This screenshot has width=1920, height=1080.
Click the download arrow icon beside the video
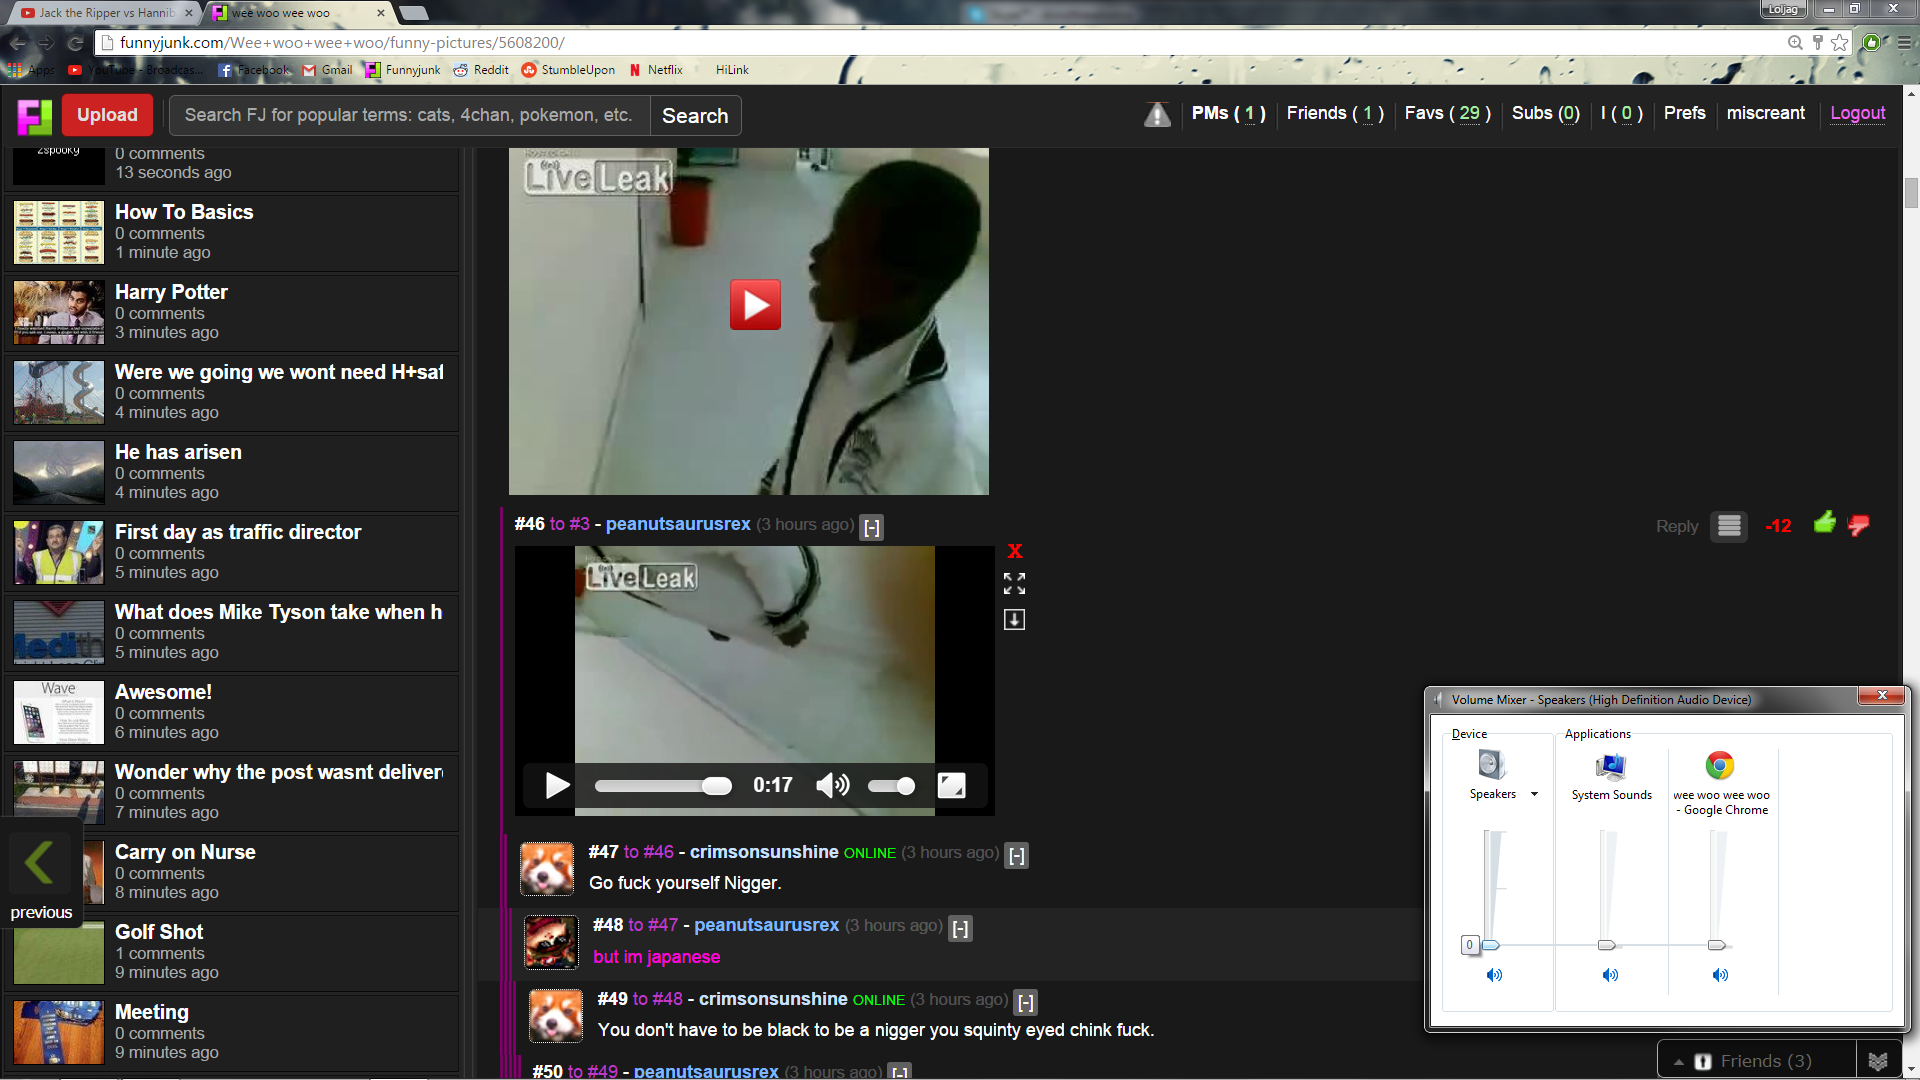[1014, 620]
